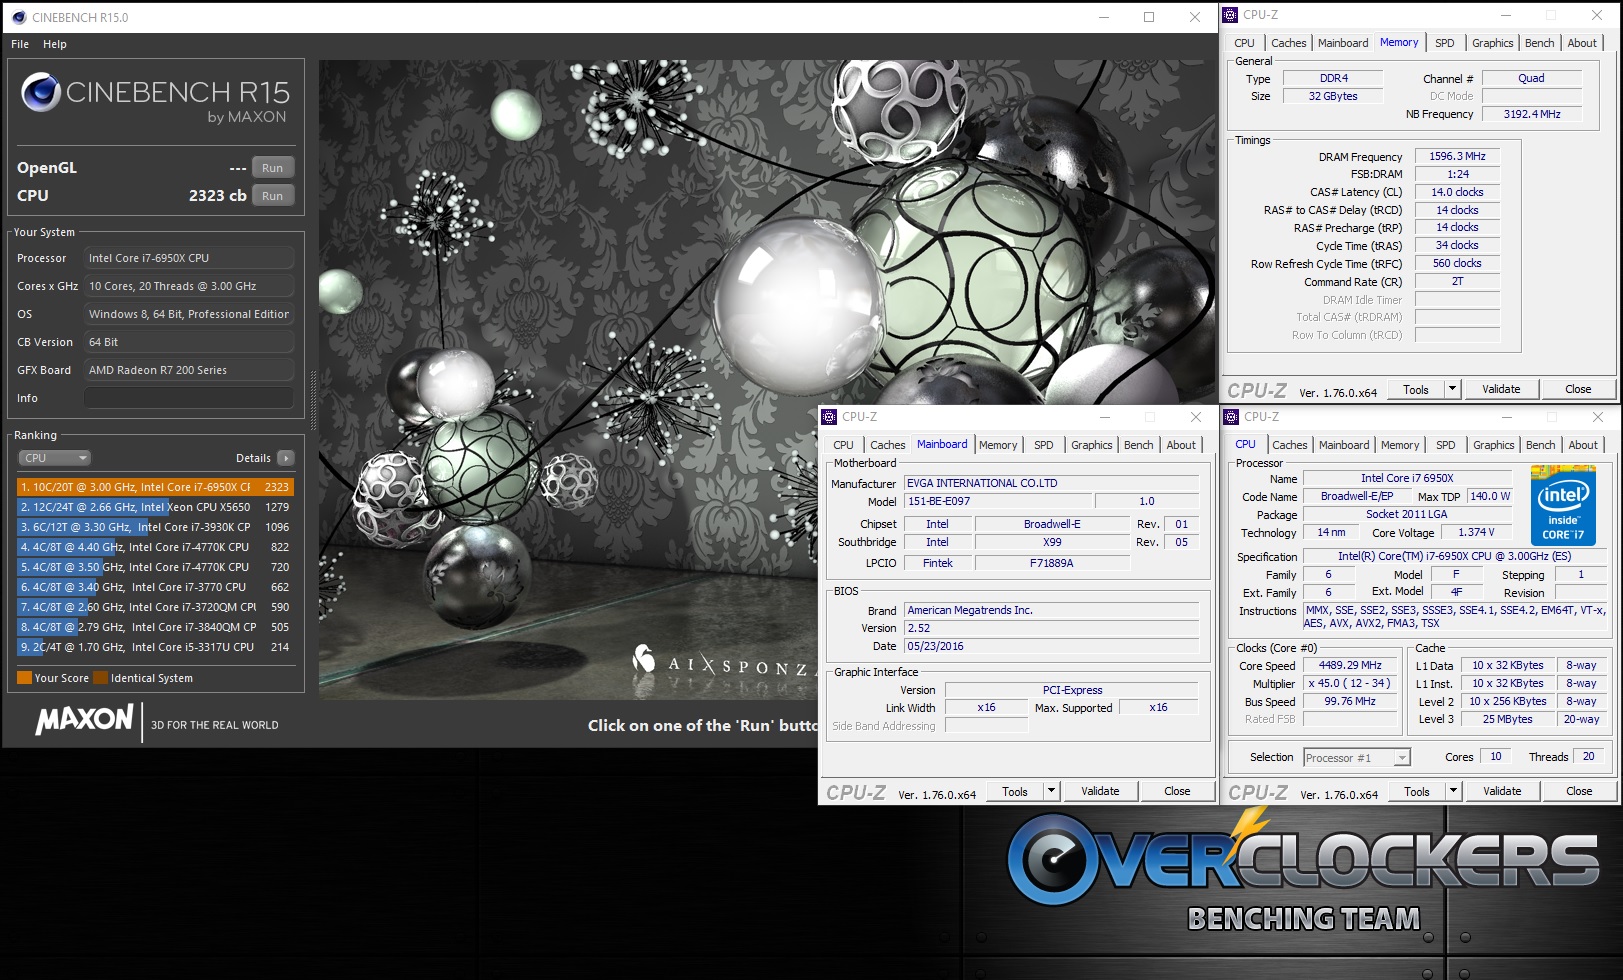1623x980 pixels.
Task: Click the CPU-Z CPU window title icon
Action: tap(1231, 417)
